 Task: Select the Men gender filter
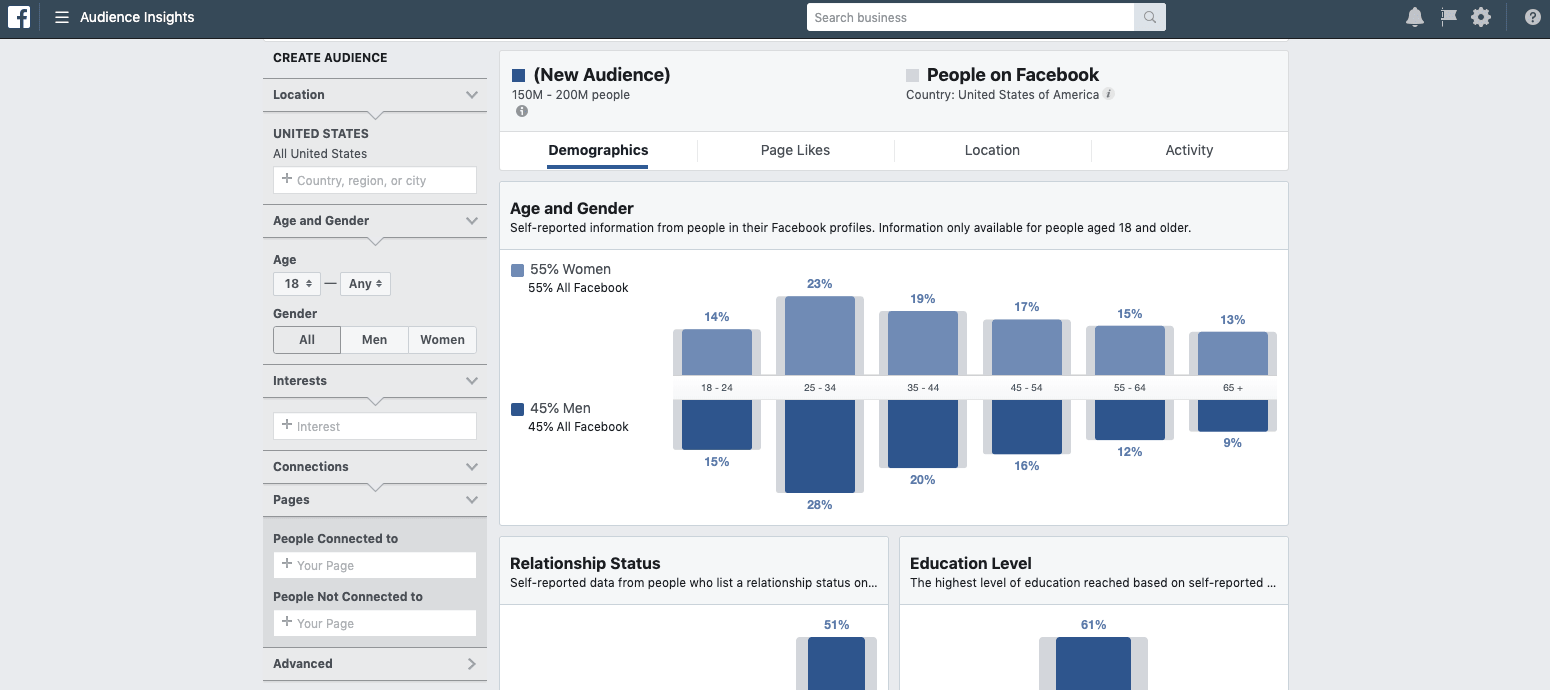tap(374, 340)
